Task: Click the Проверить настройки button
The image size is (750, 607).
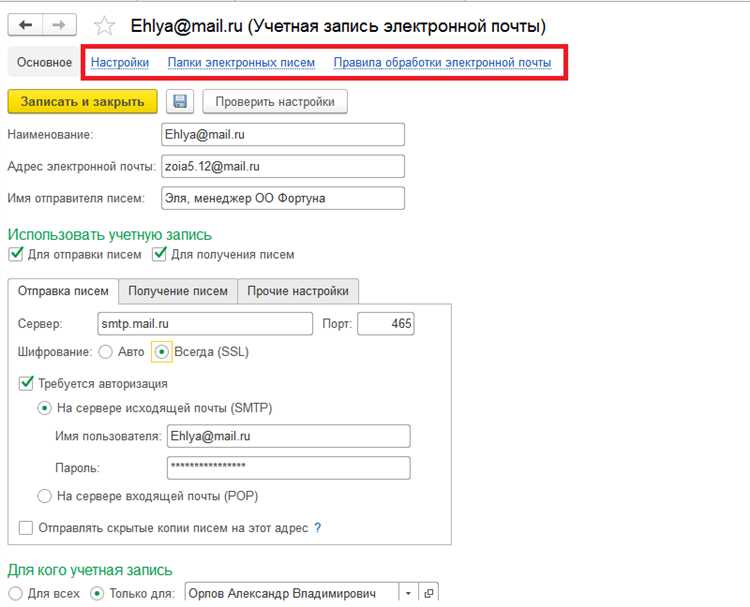Action: pyautogui.click(x=275, y=101)
